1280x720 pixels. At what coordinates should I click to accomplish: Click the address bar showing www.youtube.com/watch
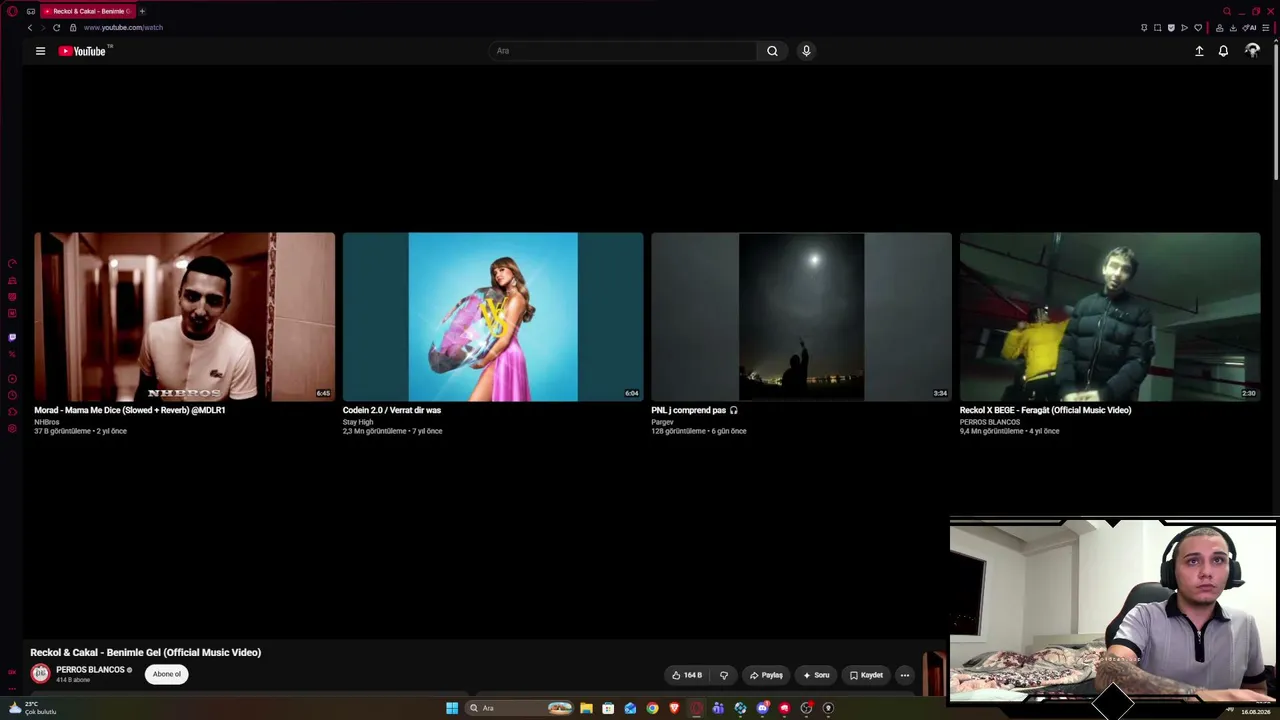[123, 28]
